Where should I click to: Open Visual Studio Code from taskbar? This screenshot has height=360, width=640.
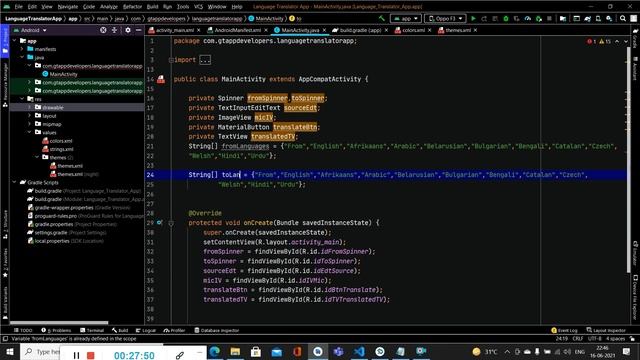click(x=359, y=351)
